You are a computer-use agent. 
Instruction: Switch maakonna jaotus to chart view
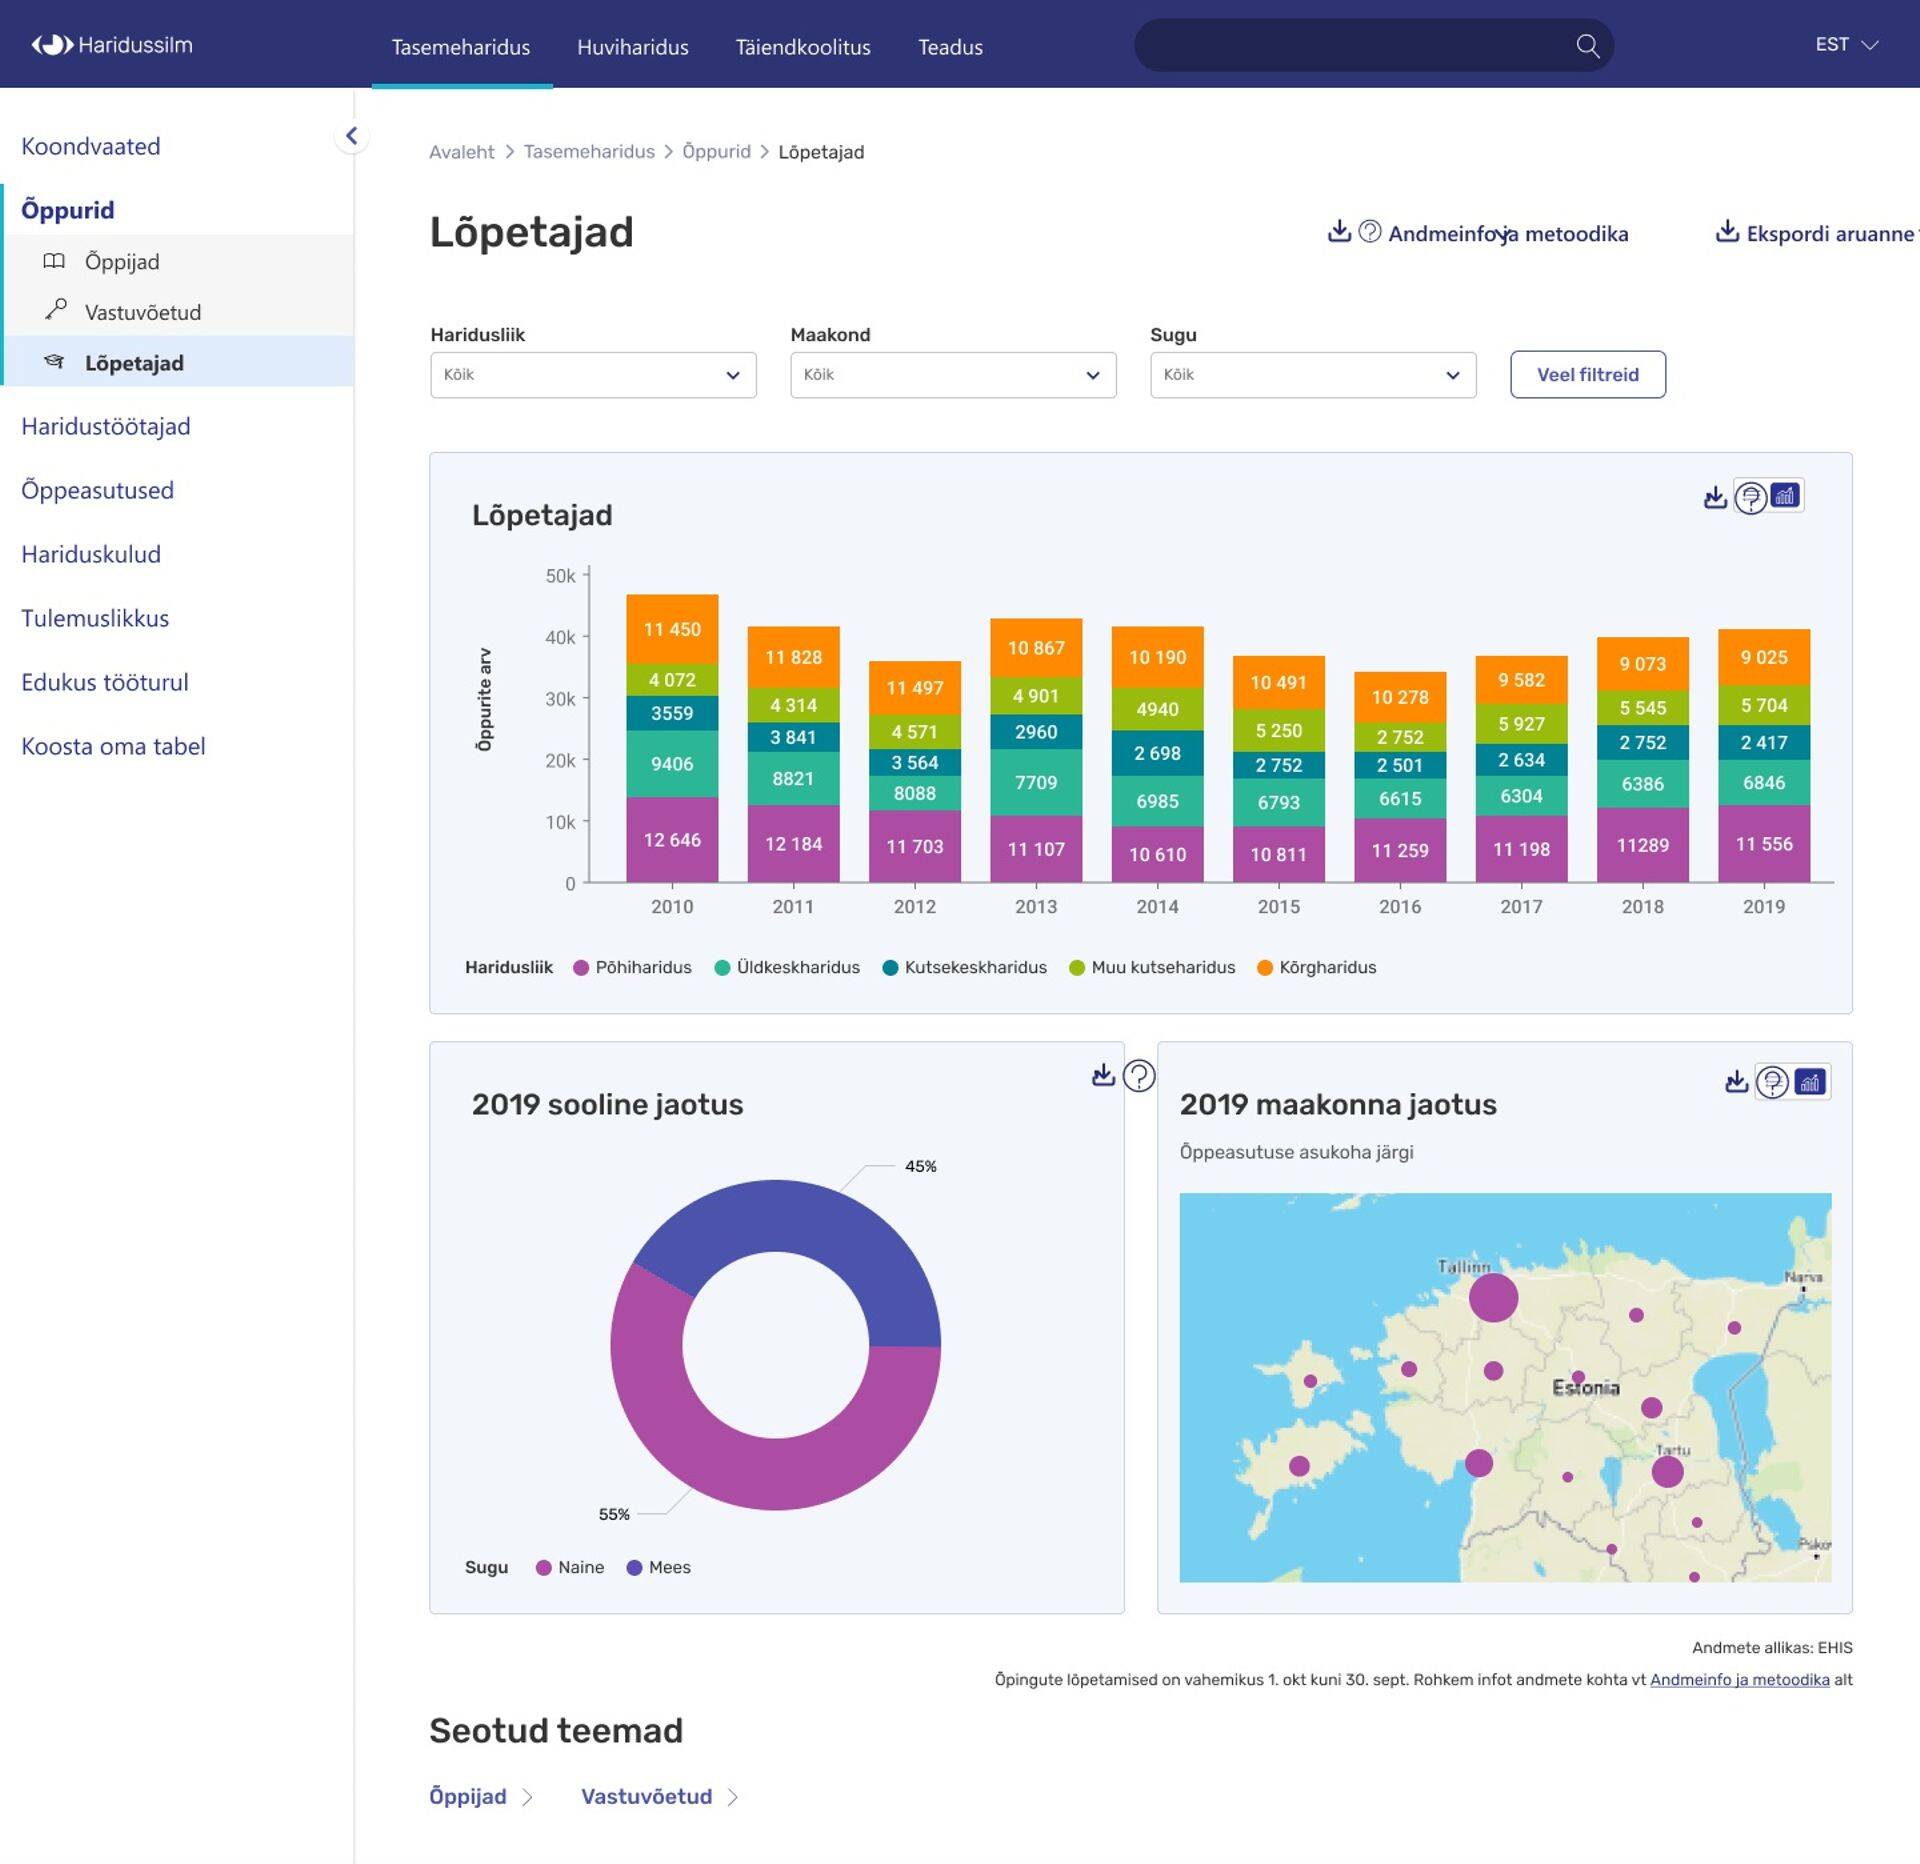pos(1810,1082)
